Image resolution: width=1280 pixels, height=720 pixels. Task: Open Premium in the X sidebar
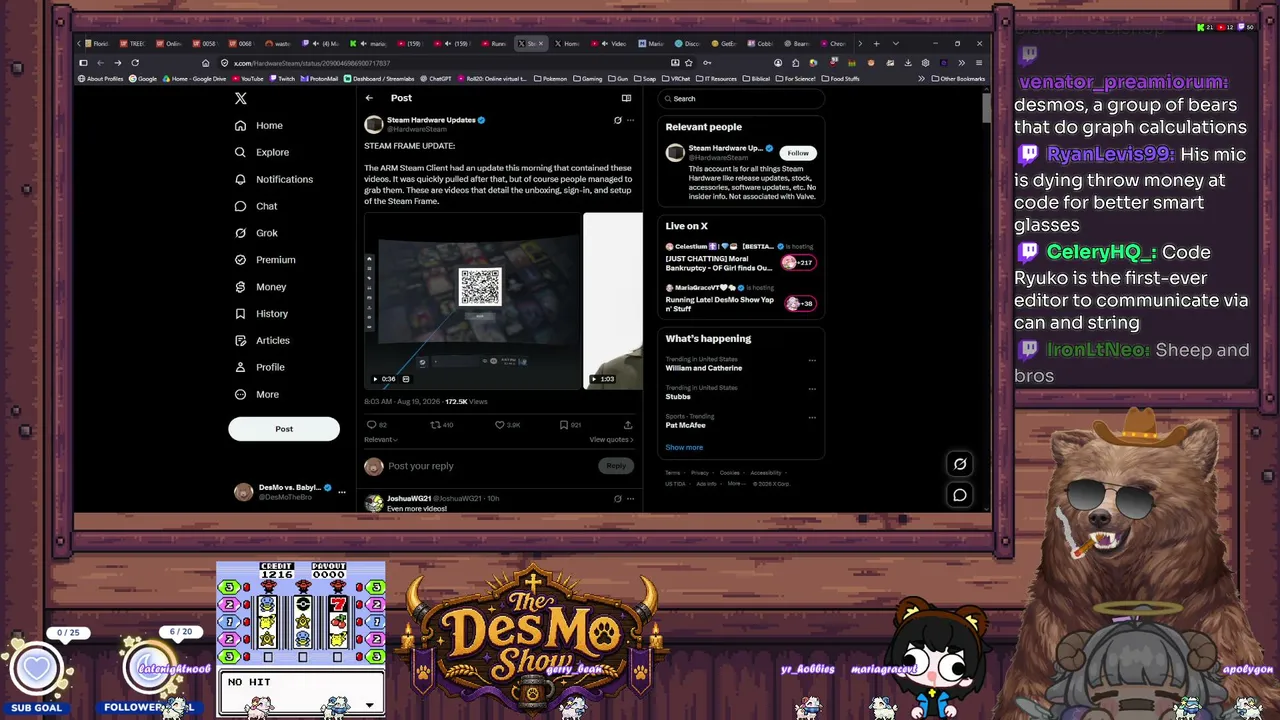coord(265,260)
